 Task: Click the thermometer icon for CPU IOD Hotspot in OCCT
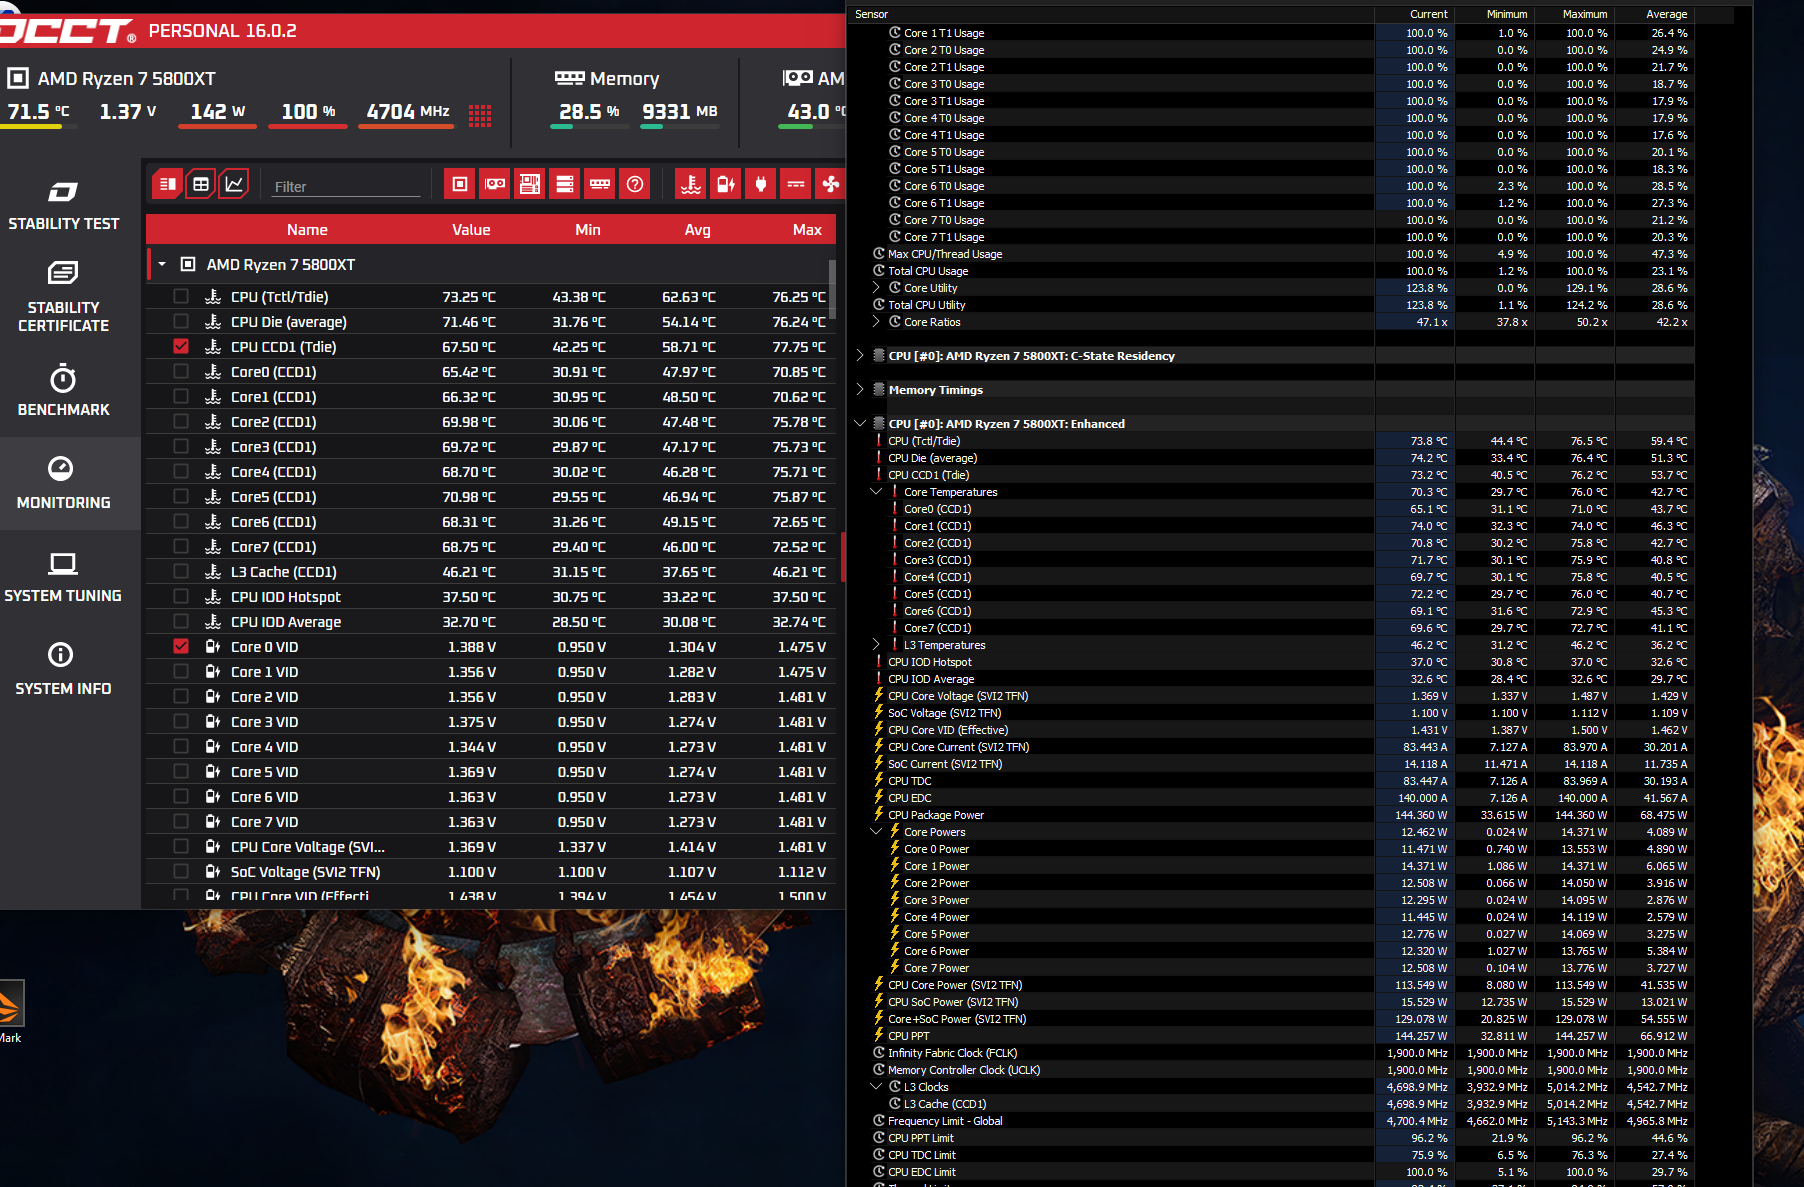pos(213,597)
